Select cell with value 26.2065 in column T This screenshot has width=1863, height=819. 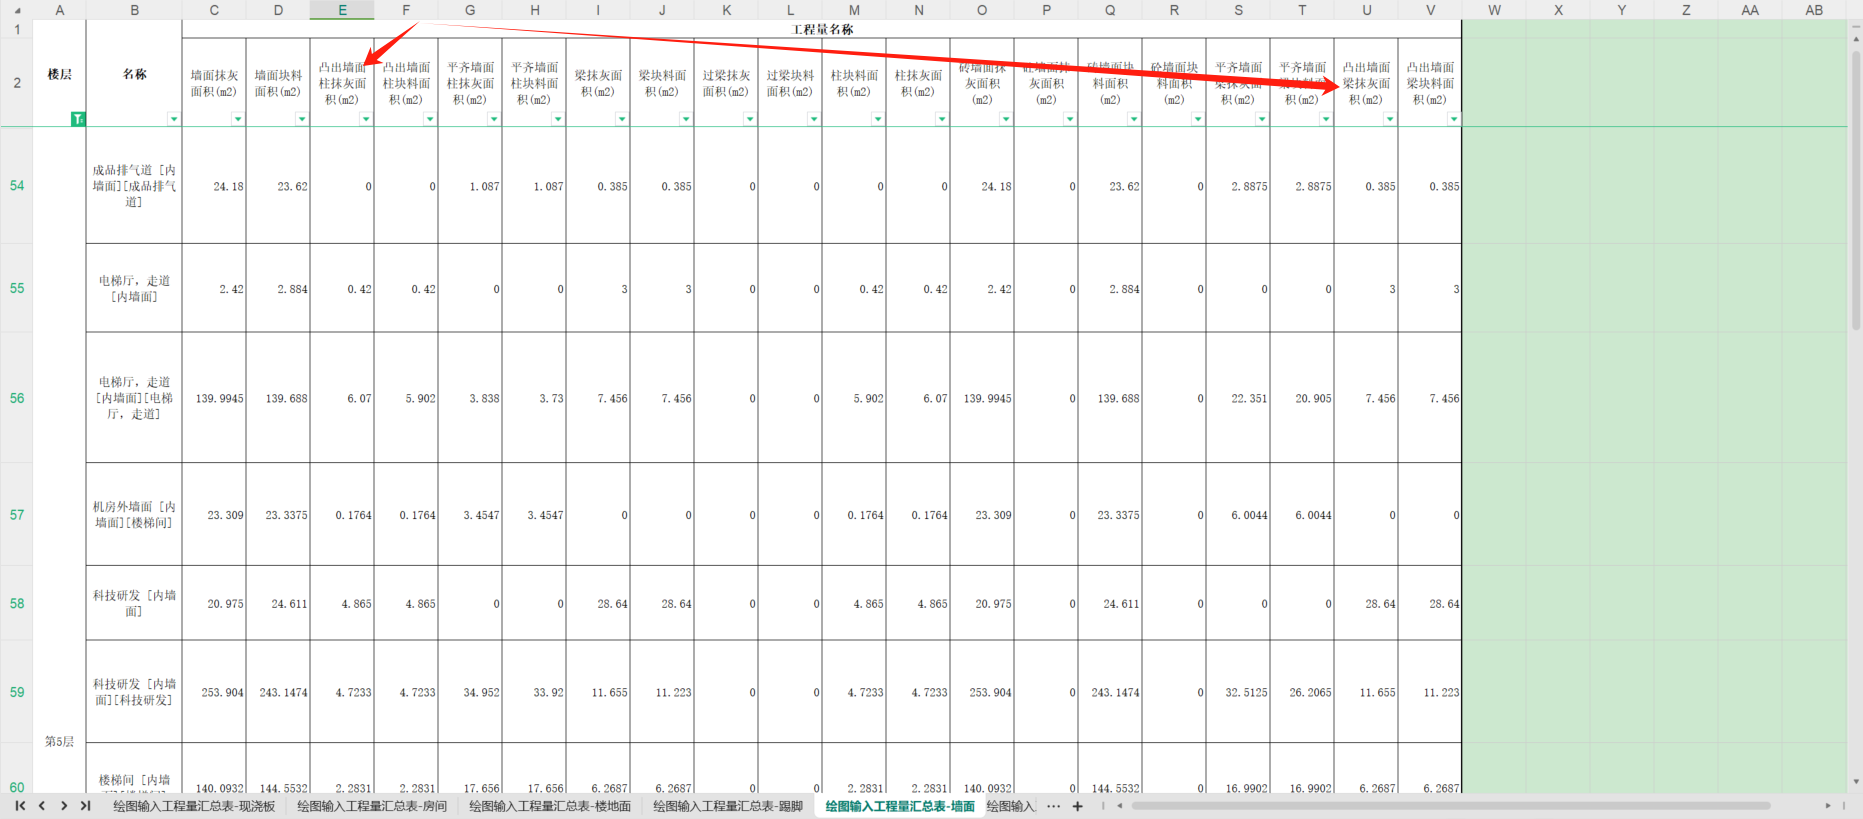(x=1302, y=692)
